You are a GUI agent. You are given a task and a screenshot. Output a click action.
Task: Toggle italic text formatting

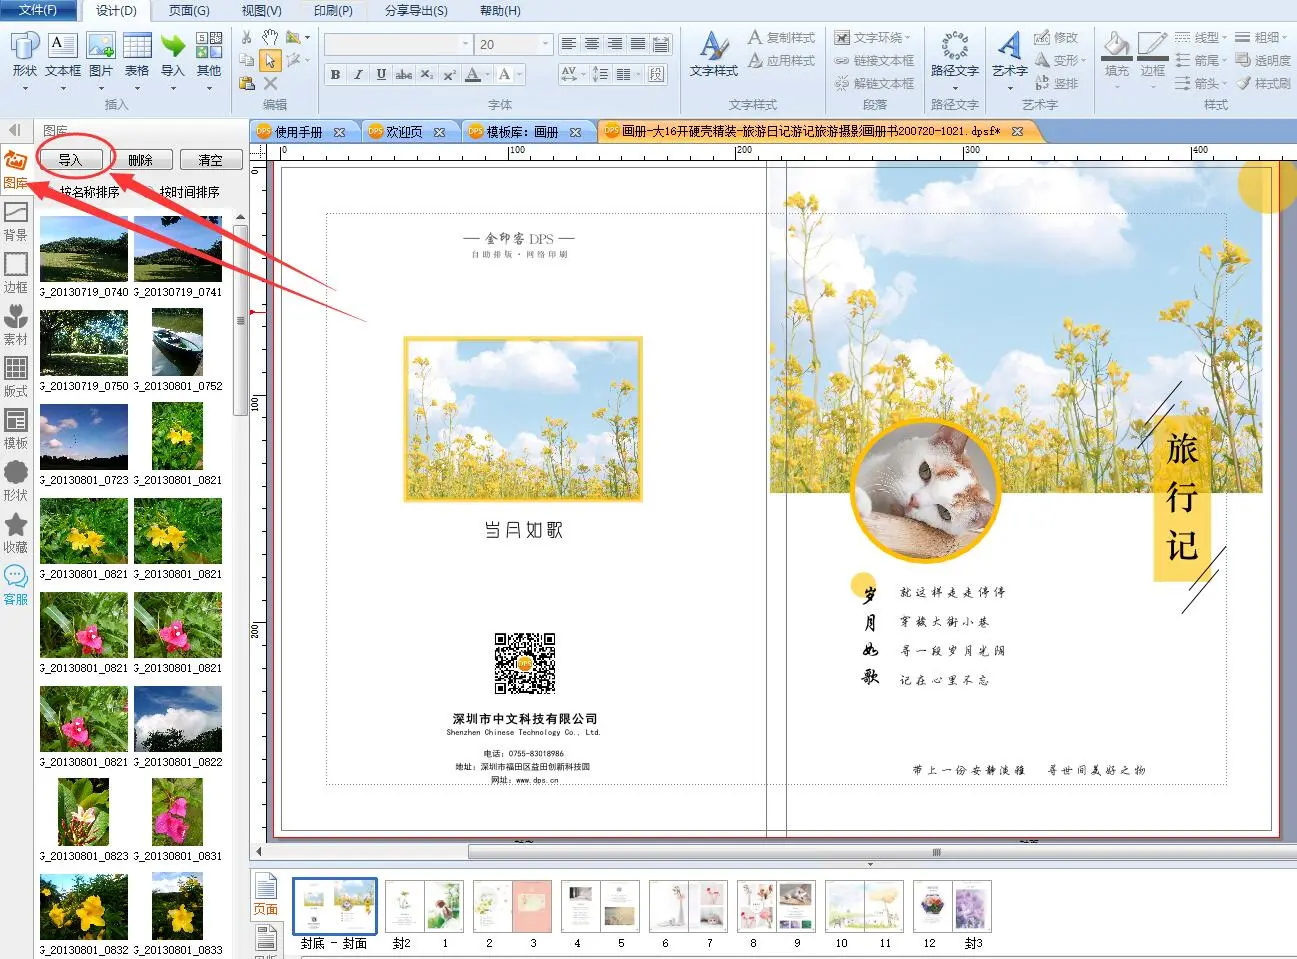click(358, 75)
